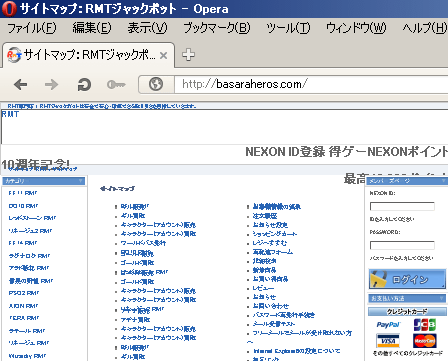Collapse the お支払い方法 panel header arrow
This screenshot has height=361, width=448.
click(442, 298)
